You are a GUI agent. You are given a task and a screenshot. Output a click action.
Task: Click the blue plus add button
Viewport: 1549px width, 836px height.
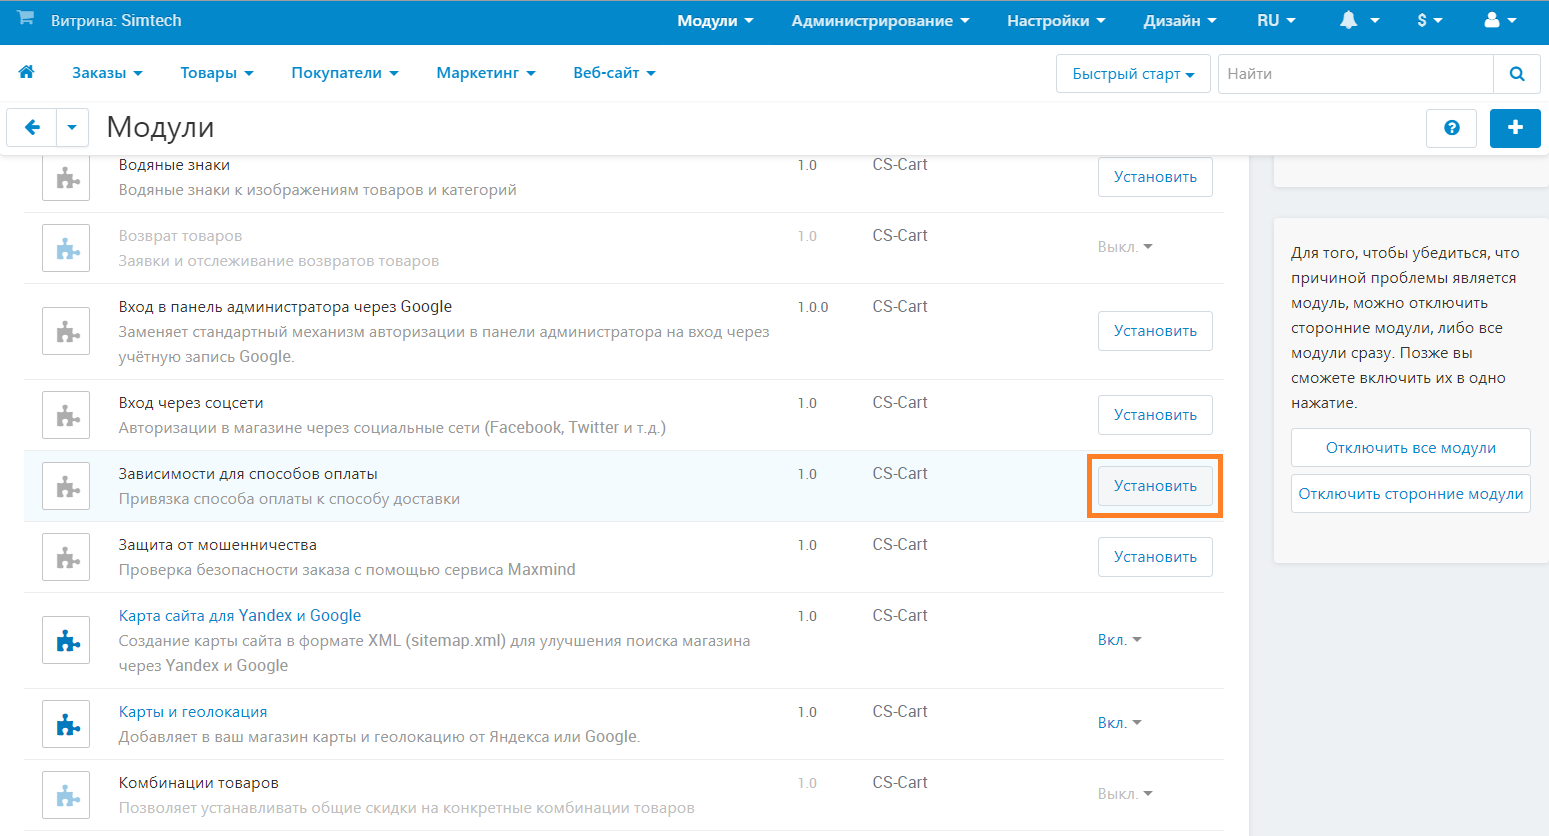[1514, 128]
